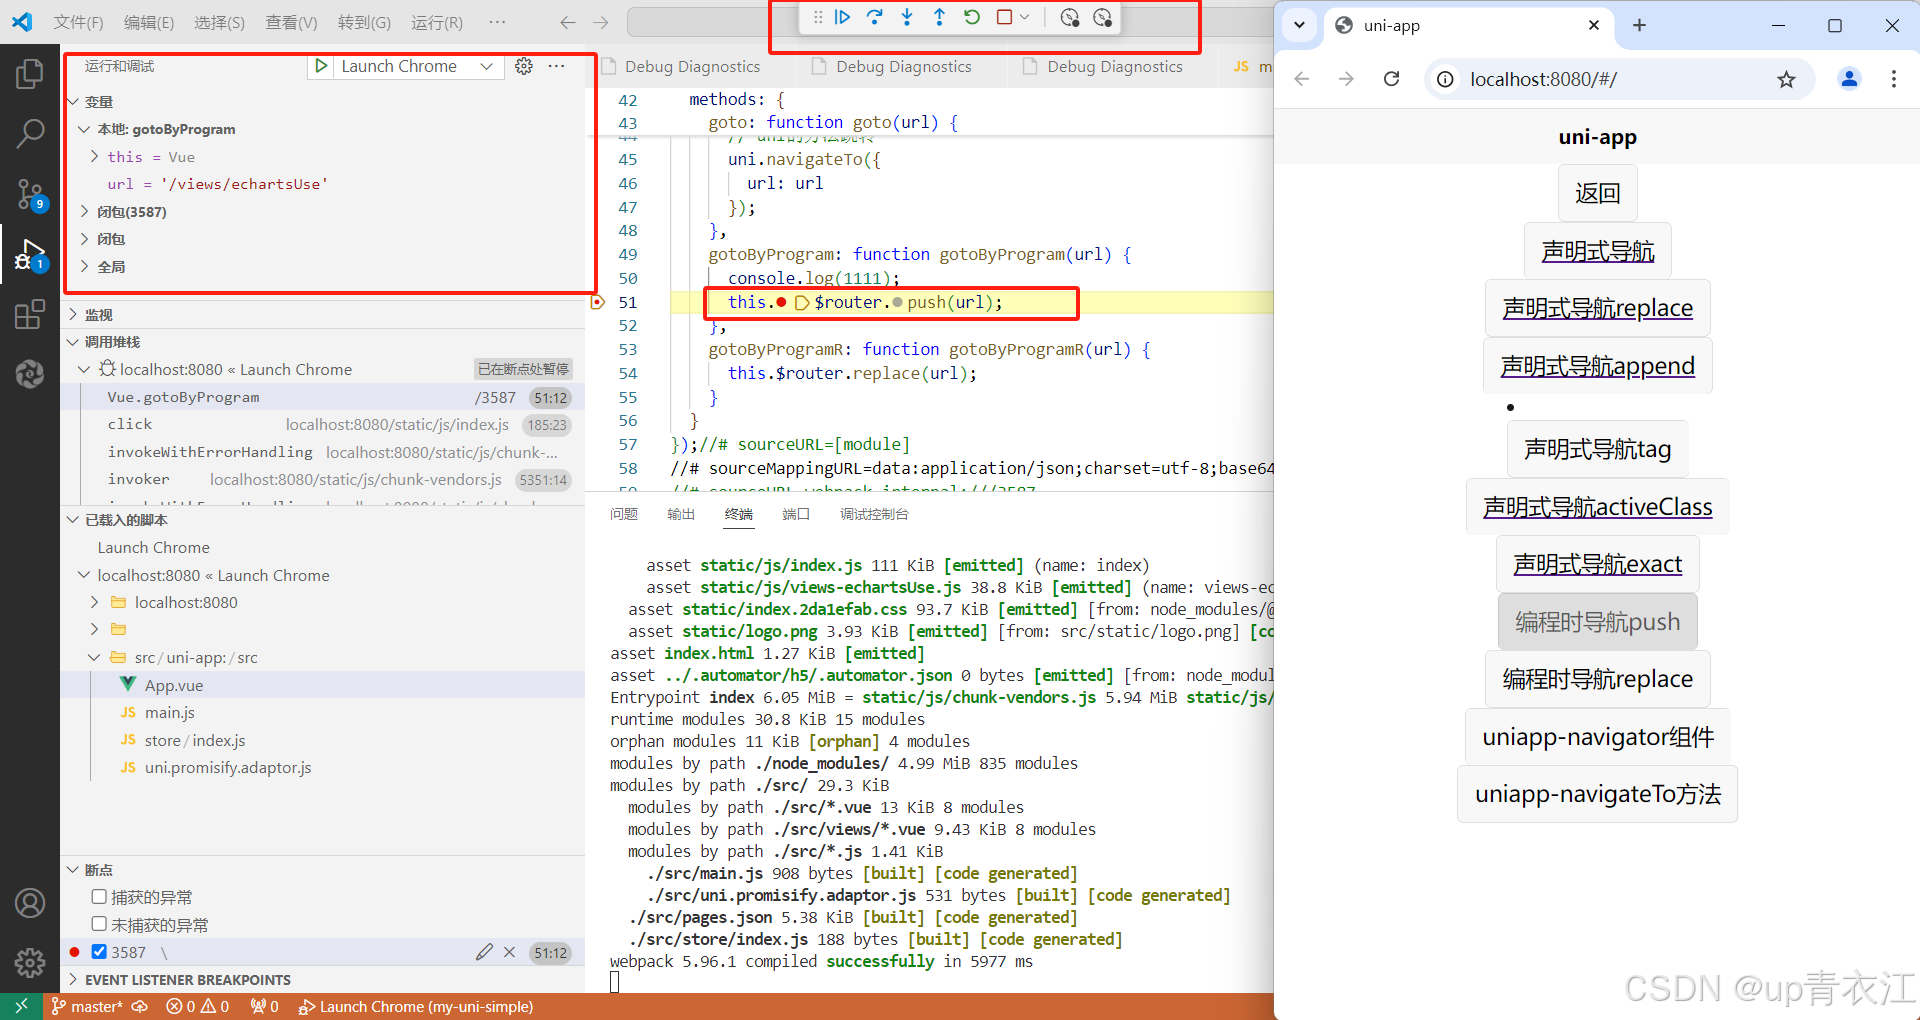Open the Manage gear in the activity bar
Screen dimensions: 1920x1020
[x=30, y=963]
